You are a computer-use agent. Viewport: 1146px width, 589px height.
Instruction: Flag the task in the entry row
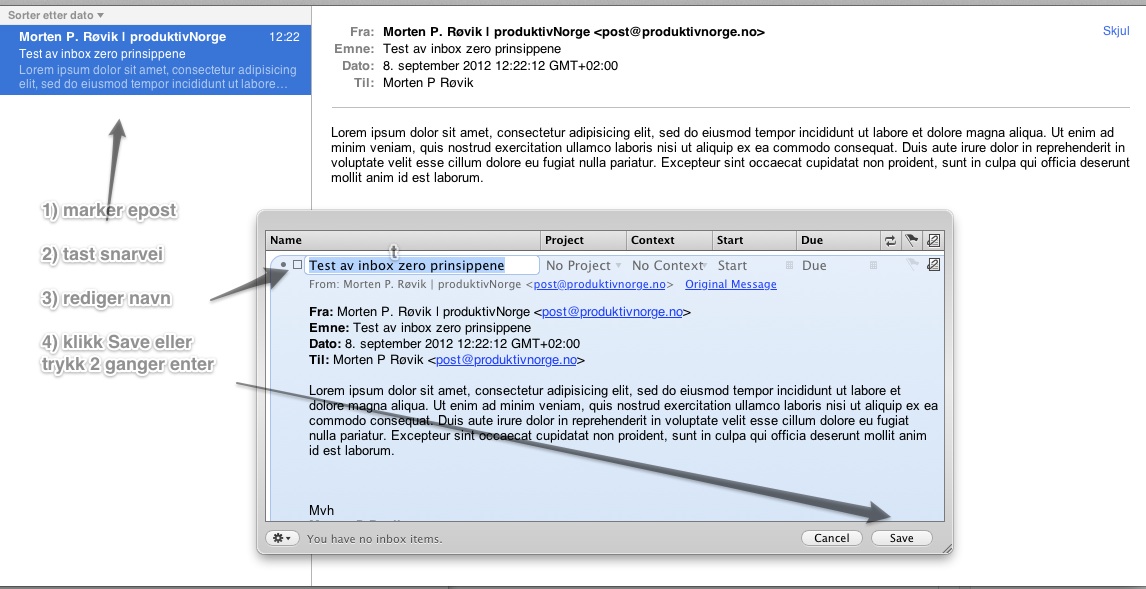911,265
